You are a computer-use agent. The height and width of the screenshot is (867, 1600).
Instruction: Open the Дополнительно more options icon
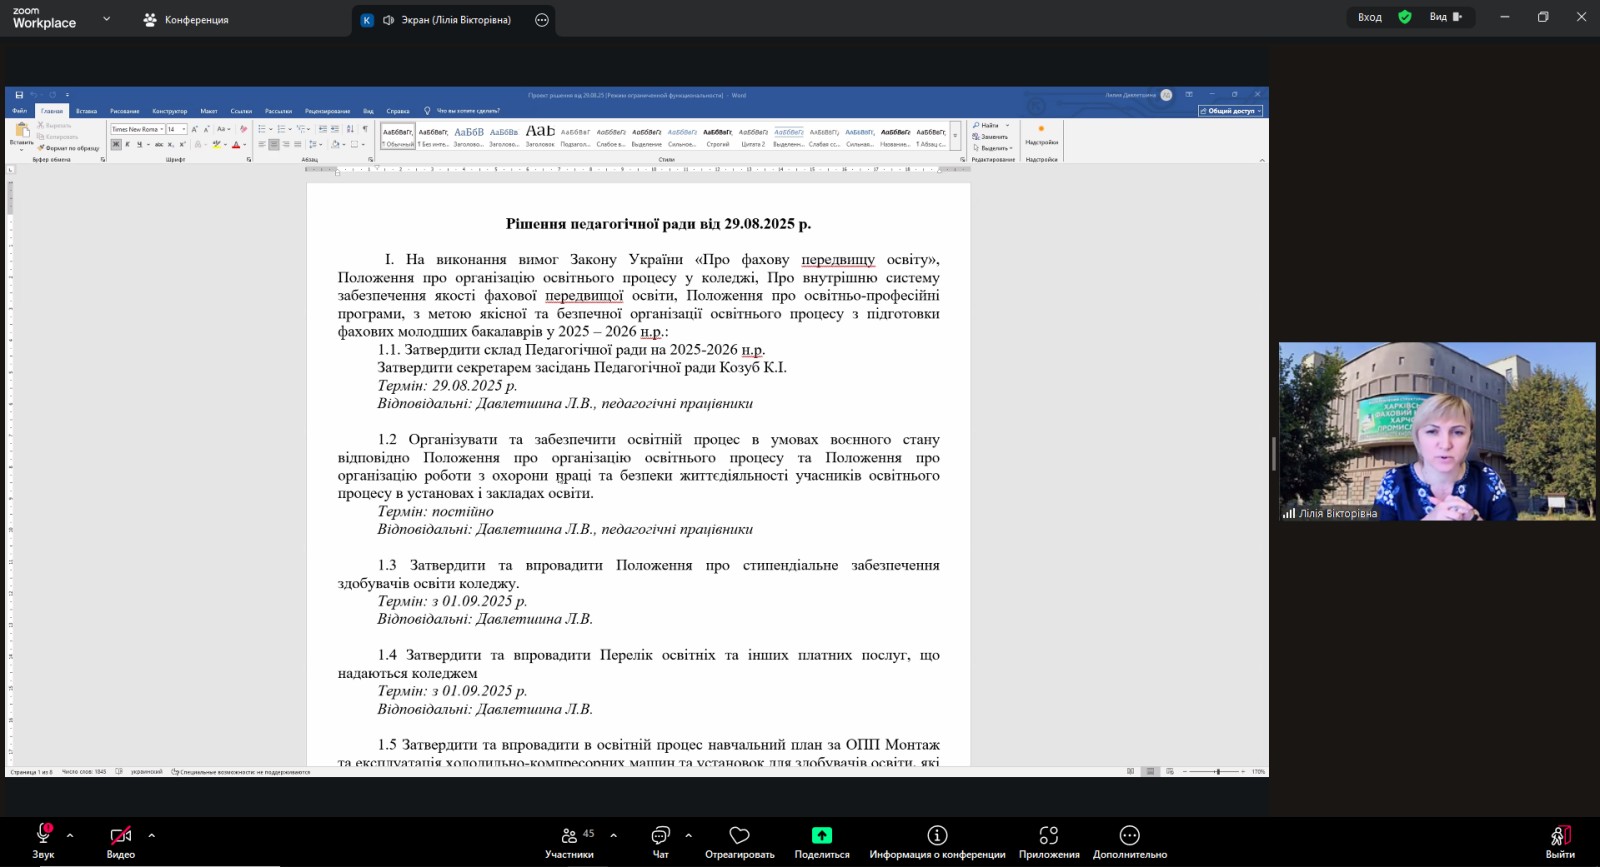click(x=1130, y=835)
